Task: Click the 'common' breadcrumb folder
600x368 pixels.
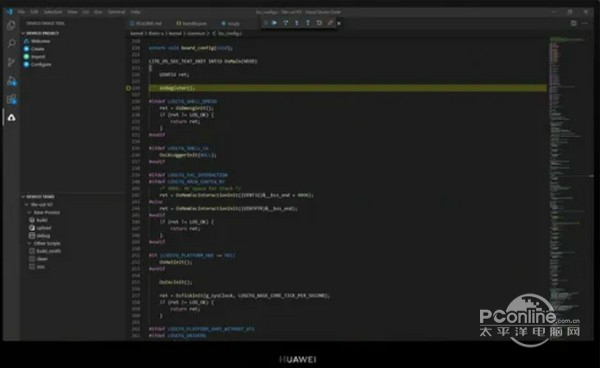Action: 196,33
